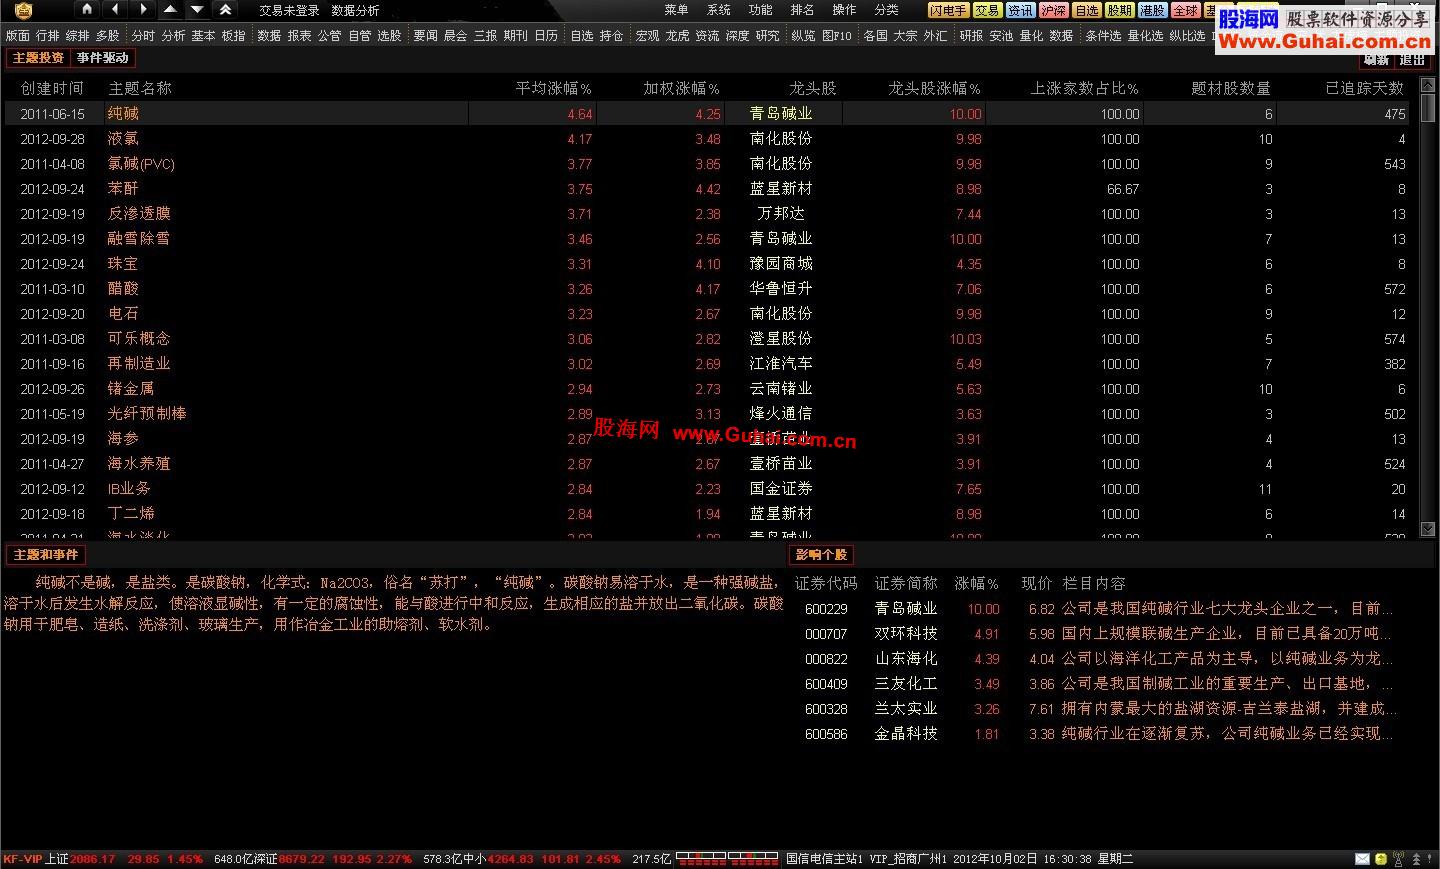Click 图F10 toolbar item
Image resolution: width=1440 pixels, height=869 pixels.
click(x=837, y=35)
